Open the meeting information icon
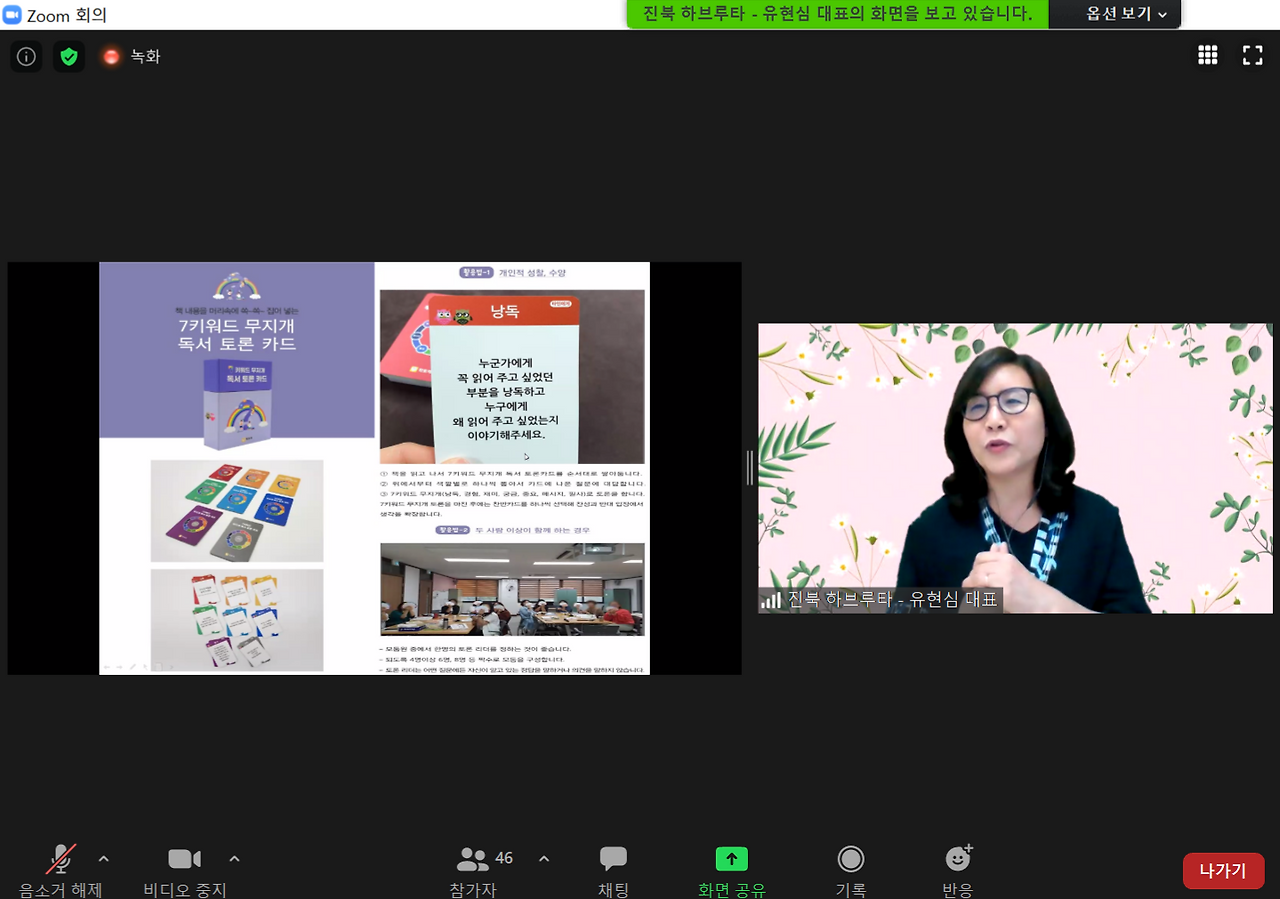 pos(26,56)
